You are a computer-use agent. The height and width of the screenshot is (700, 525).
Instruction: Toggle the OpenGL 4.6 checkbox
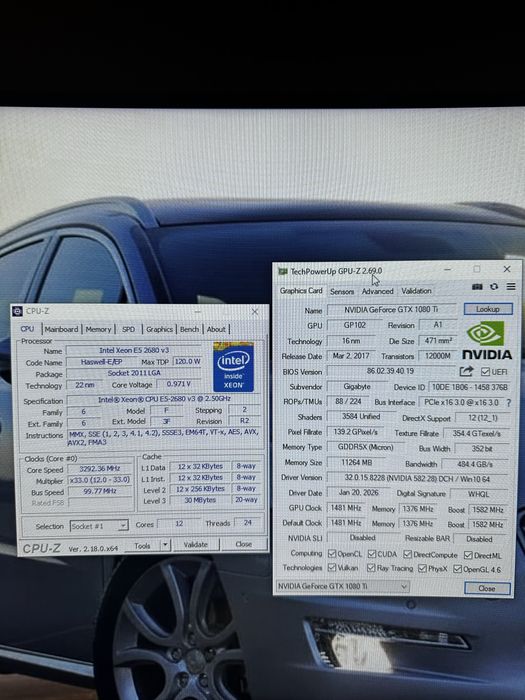pyautogui.click(x=457, y=569)
